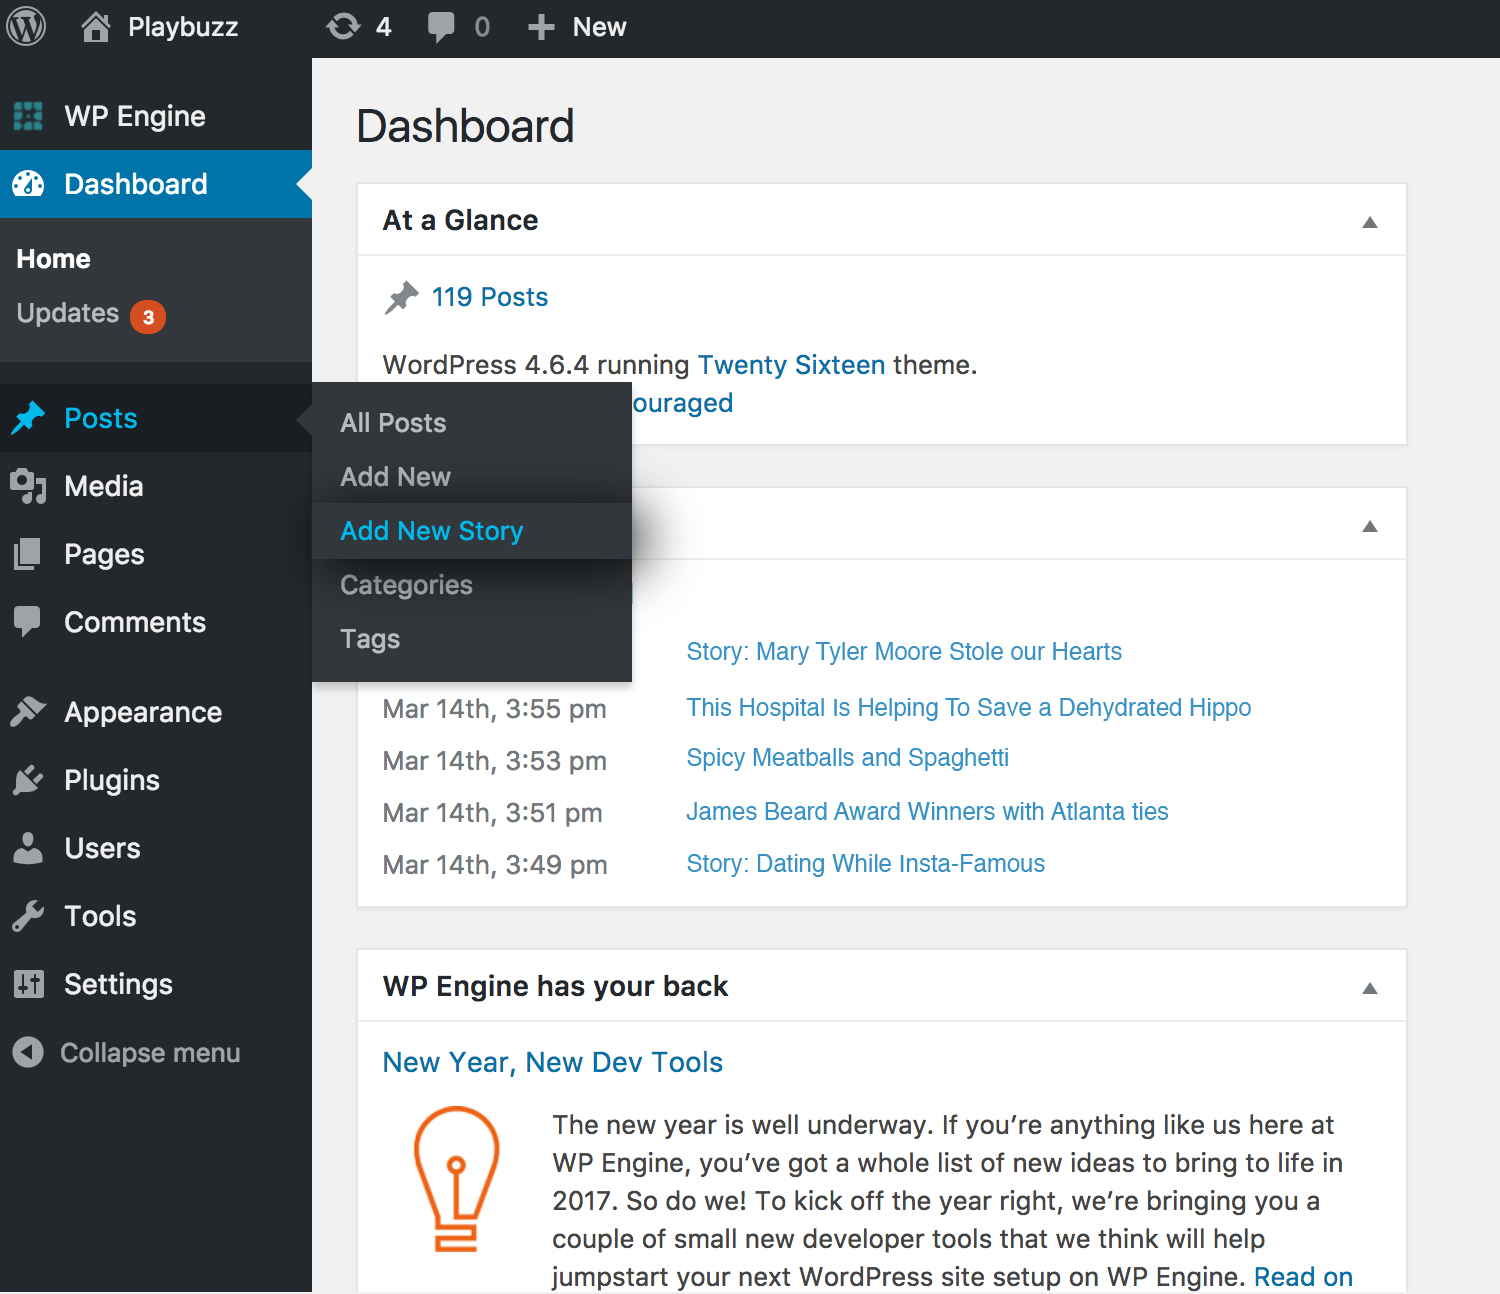
Task: Open the Twenty Sixteen theme link
Action: tap(791, 365)
